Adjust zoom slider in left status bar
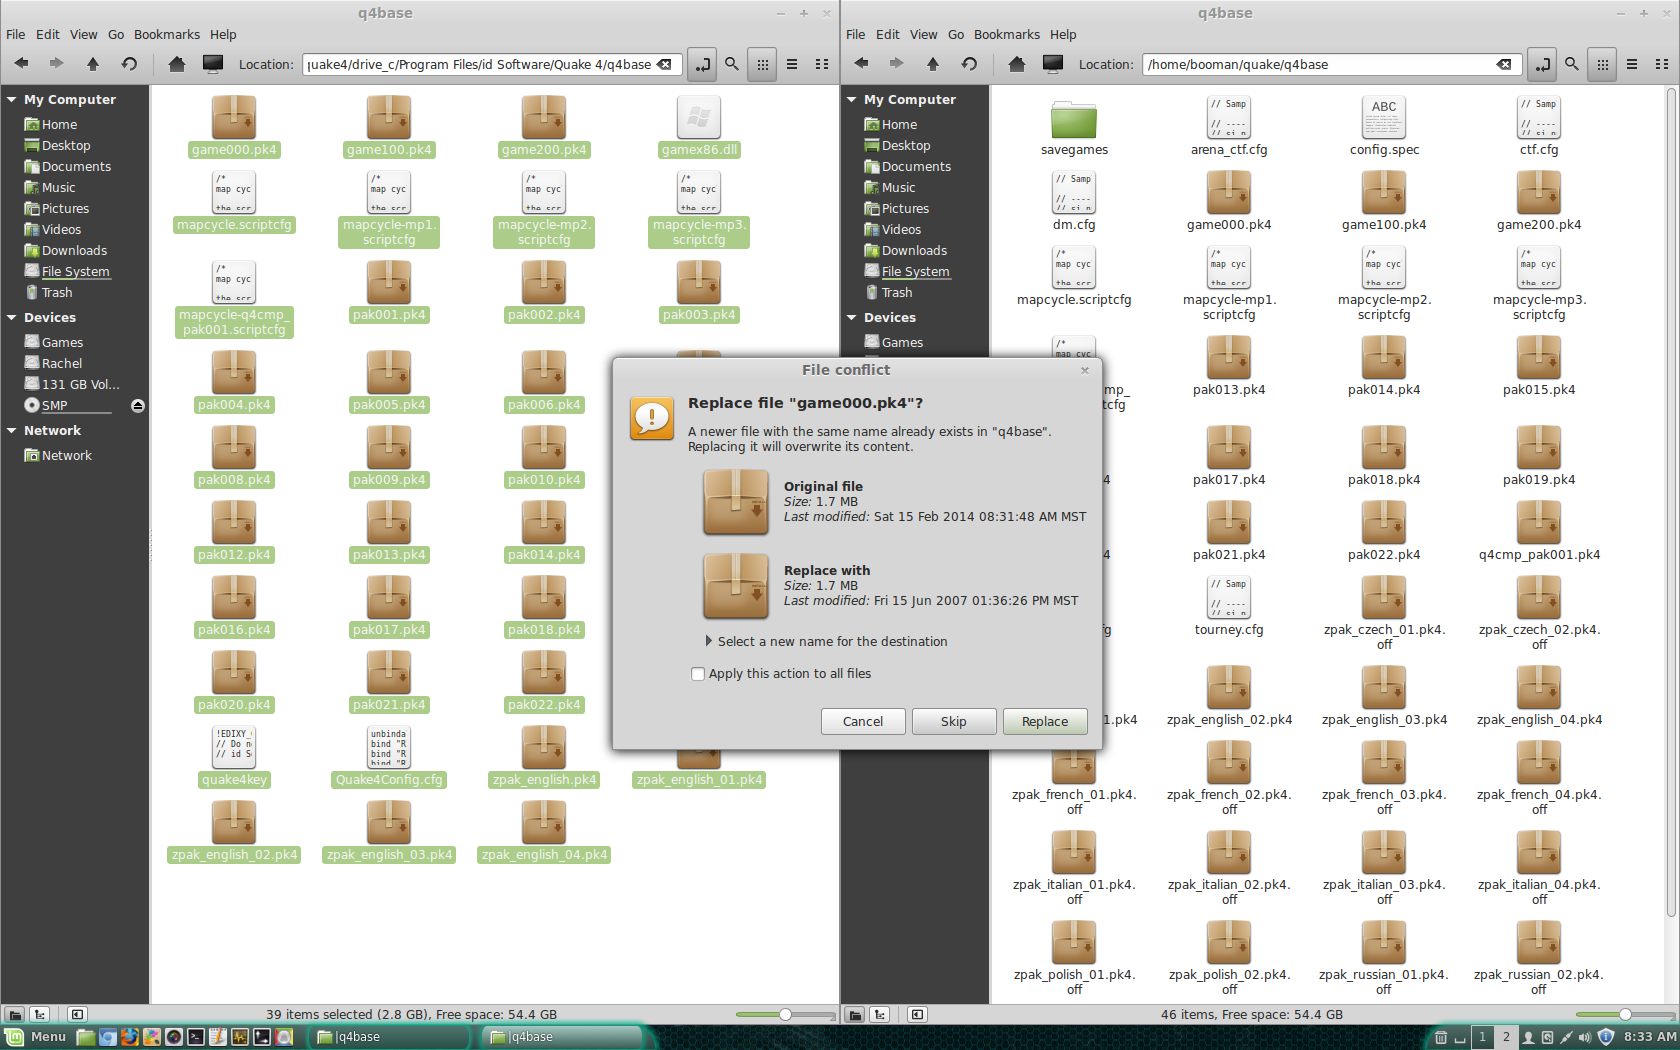The image size is (1680, 1050). (785, 1014)
